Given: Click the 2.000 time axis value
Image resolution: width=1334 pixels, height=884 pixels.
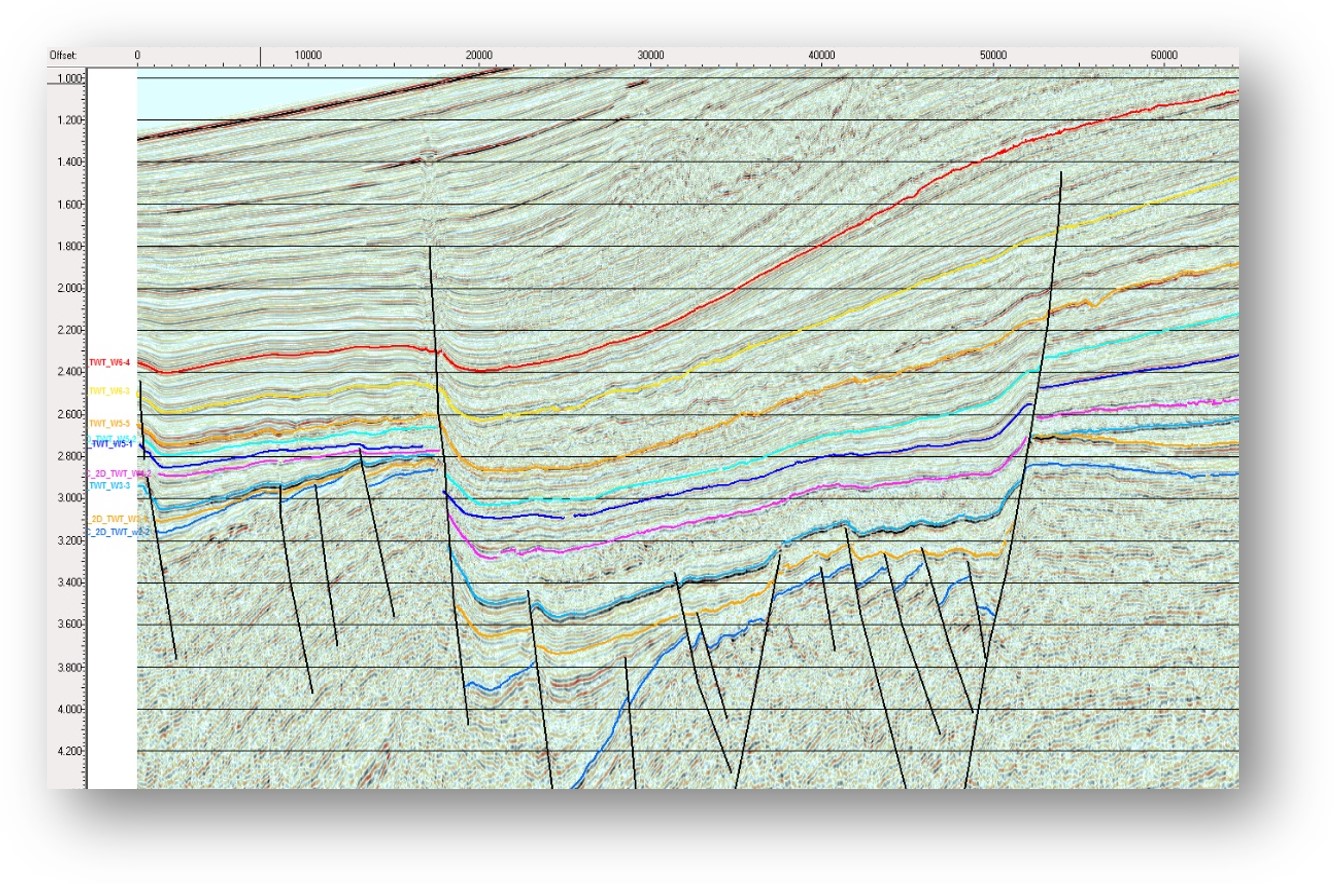Looking at the screenshot, I should (x=70, y=288).
